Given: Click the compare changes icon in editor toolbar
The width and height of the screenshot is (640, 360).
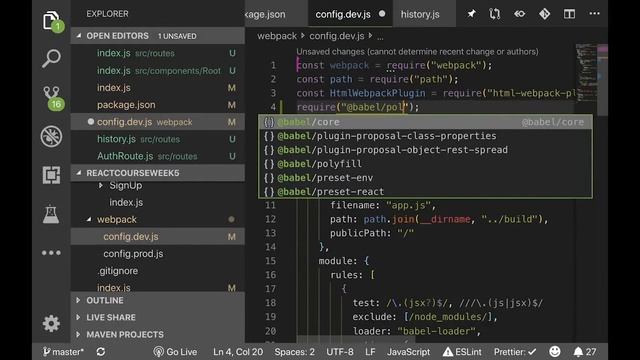Looking at the screenshot, I should (x=495, y=14).
